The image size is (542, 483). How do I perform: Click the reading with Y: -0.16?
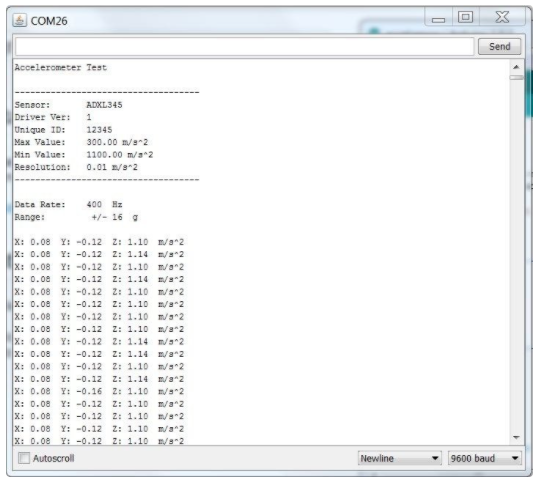click(x=99, y=391)
